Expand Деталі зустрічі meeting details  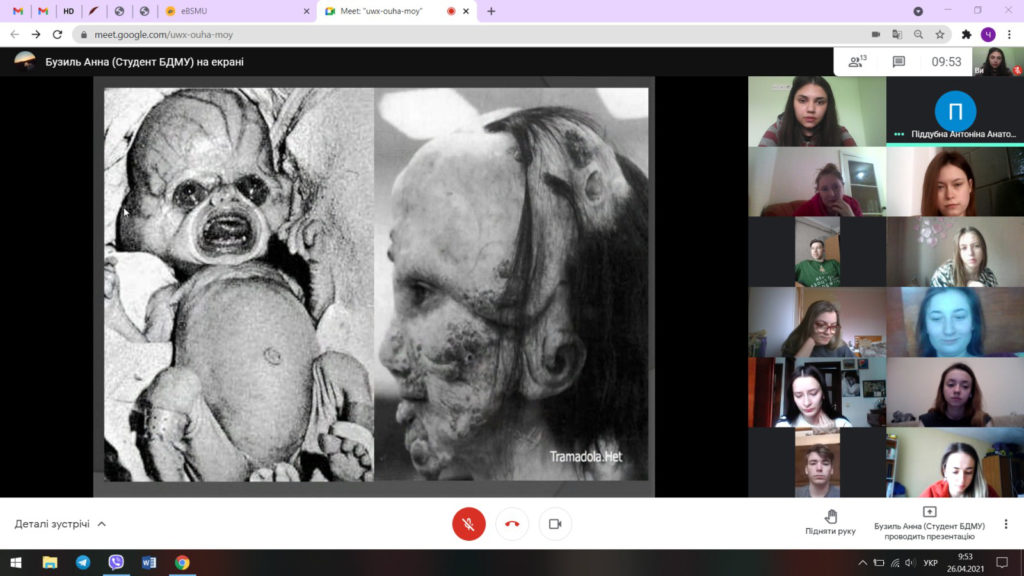click(x=60, y=523)
